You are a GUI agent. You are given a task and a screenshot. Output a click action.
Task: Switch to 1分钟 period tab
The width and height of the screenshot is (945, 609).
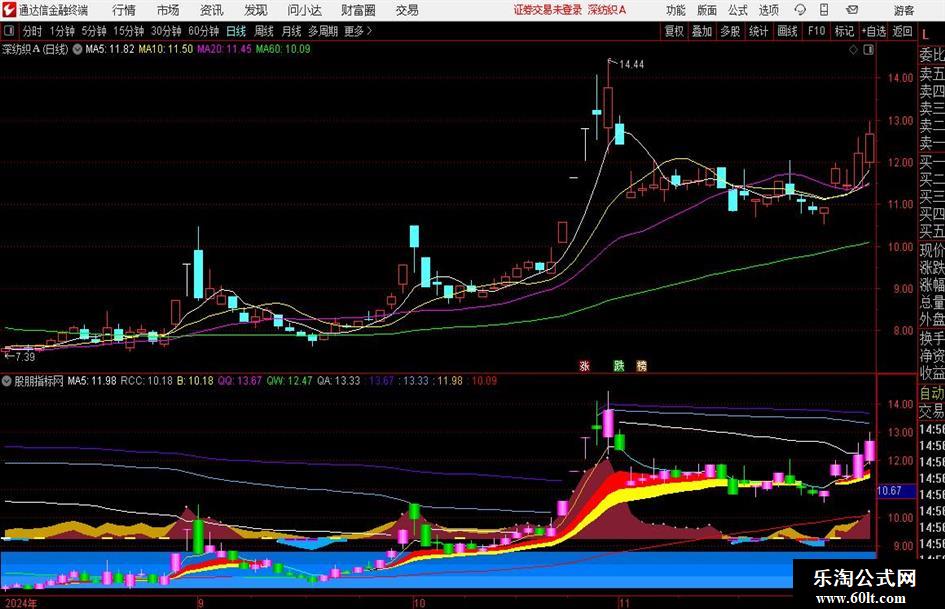pyautogui.click(x=62, y=31)
